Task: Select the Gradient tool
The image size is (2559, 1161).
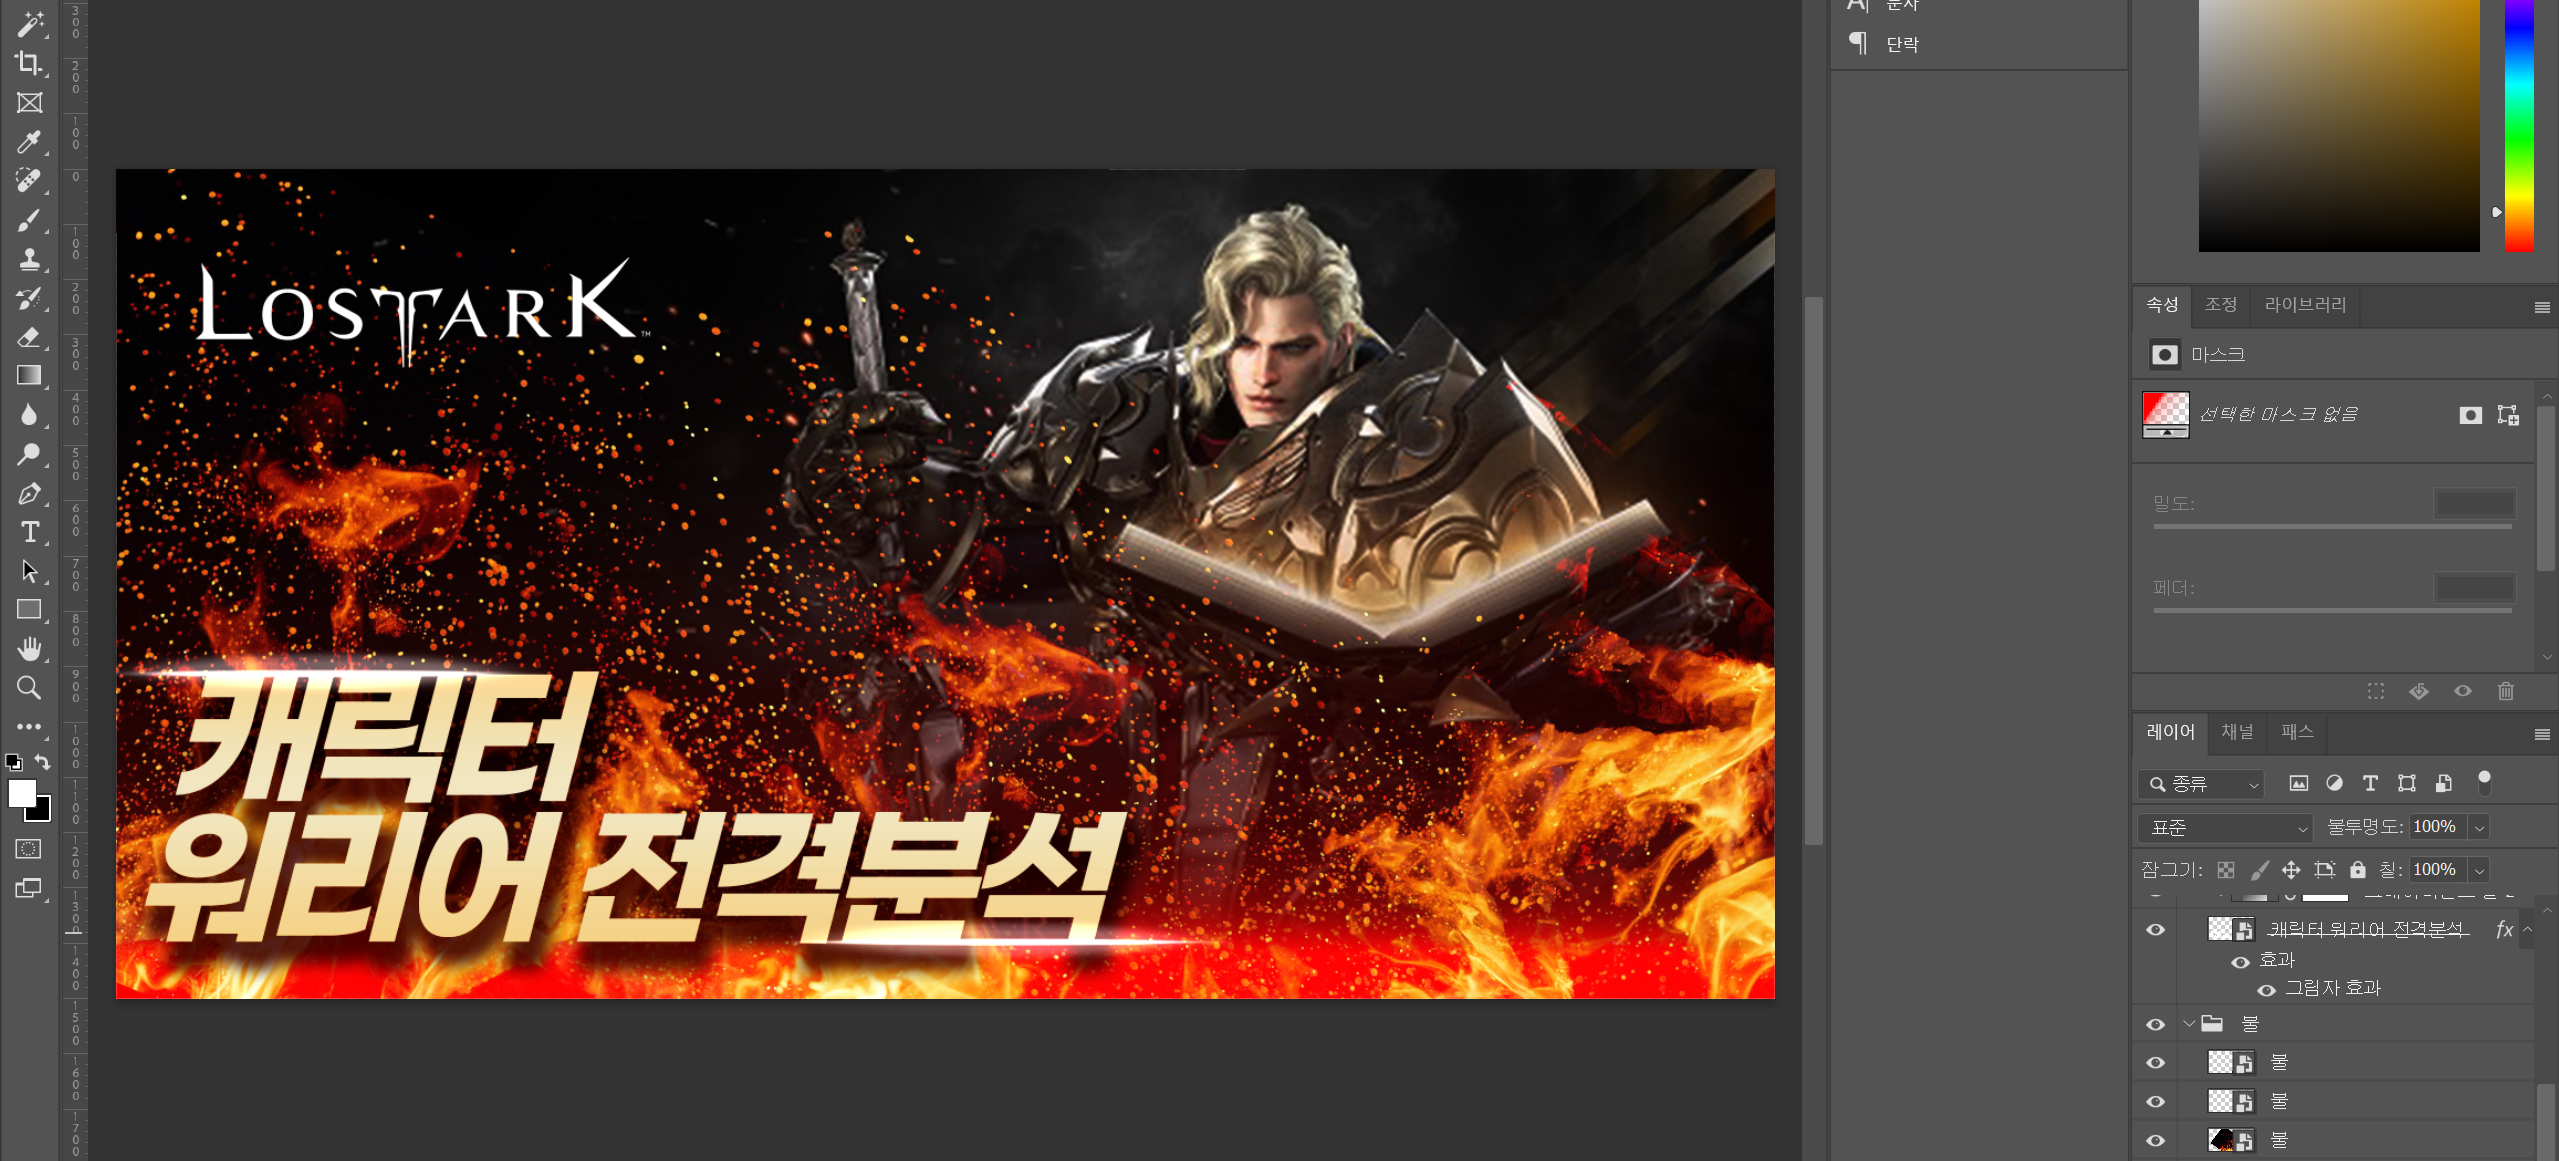Action: pos(30,375)
